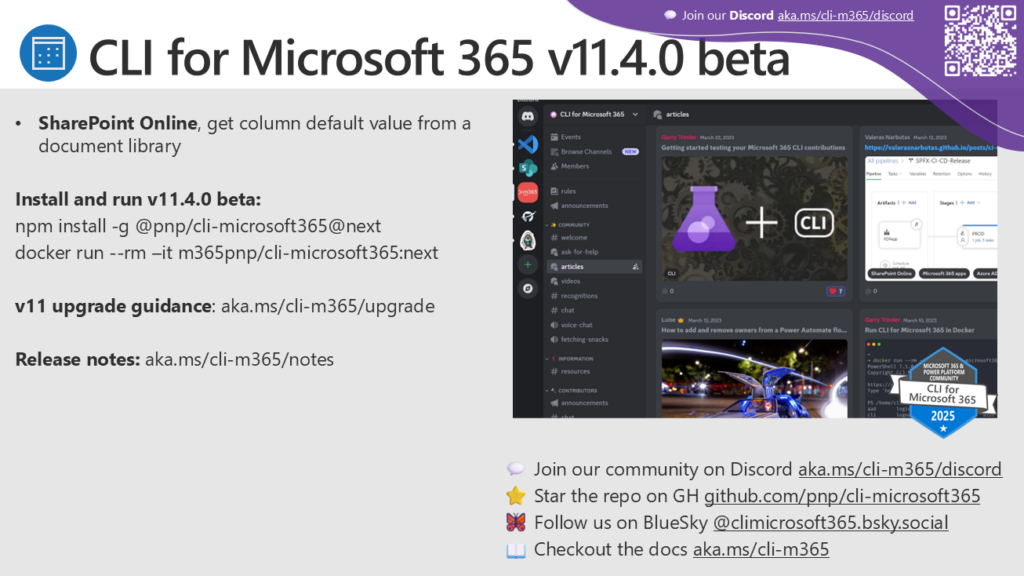
Task: Click the crown icon next to Luise
Action: 680,320
